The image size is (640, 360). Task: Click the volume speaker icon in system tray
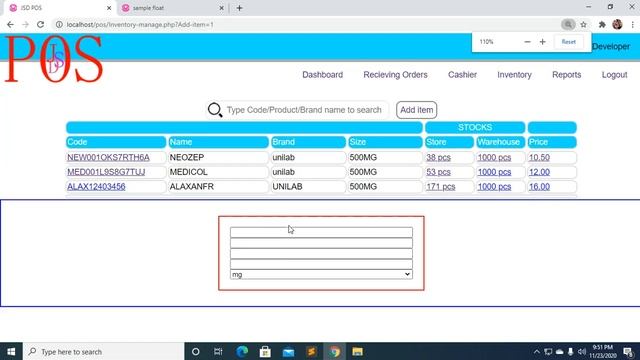tap(582, 351)
